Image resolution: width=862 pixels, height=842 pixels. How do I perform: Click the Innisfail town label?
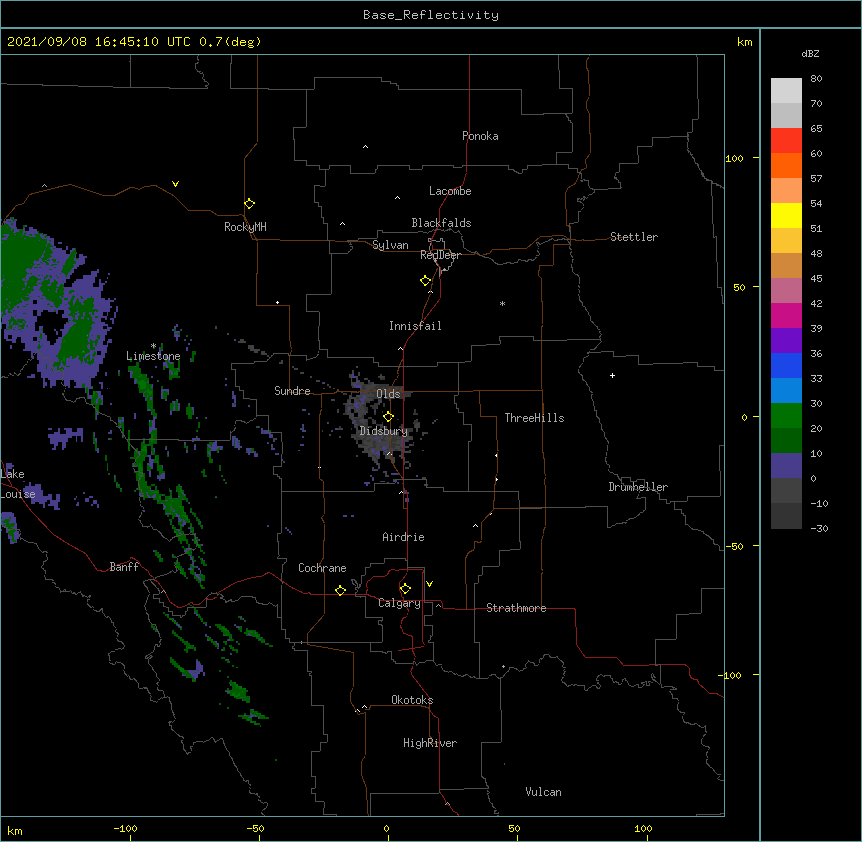(x=415, y=326)
